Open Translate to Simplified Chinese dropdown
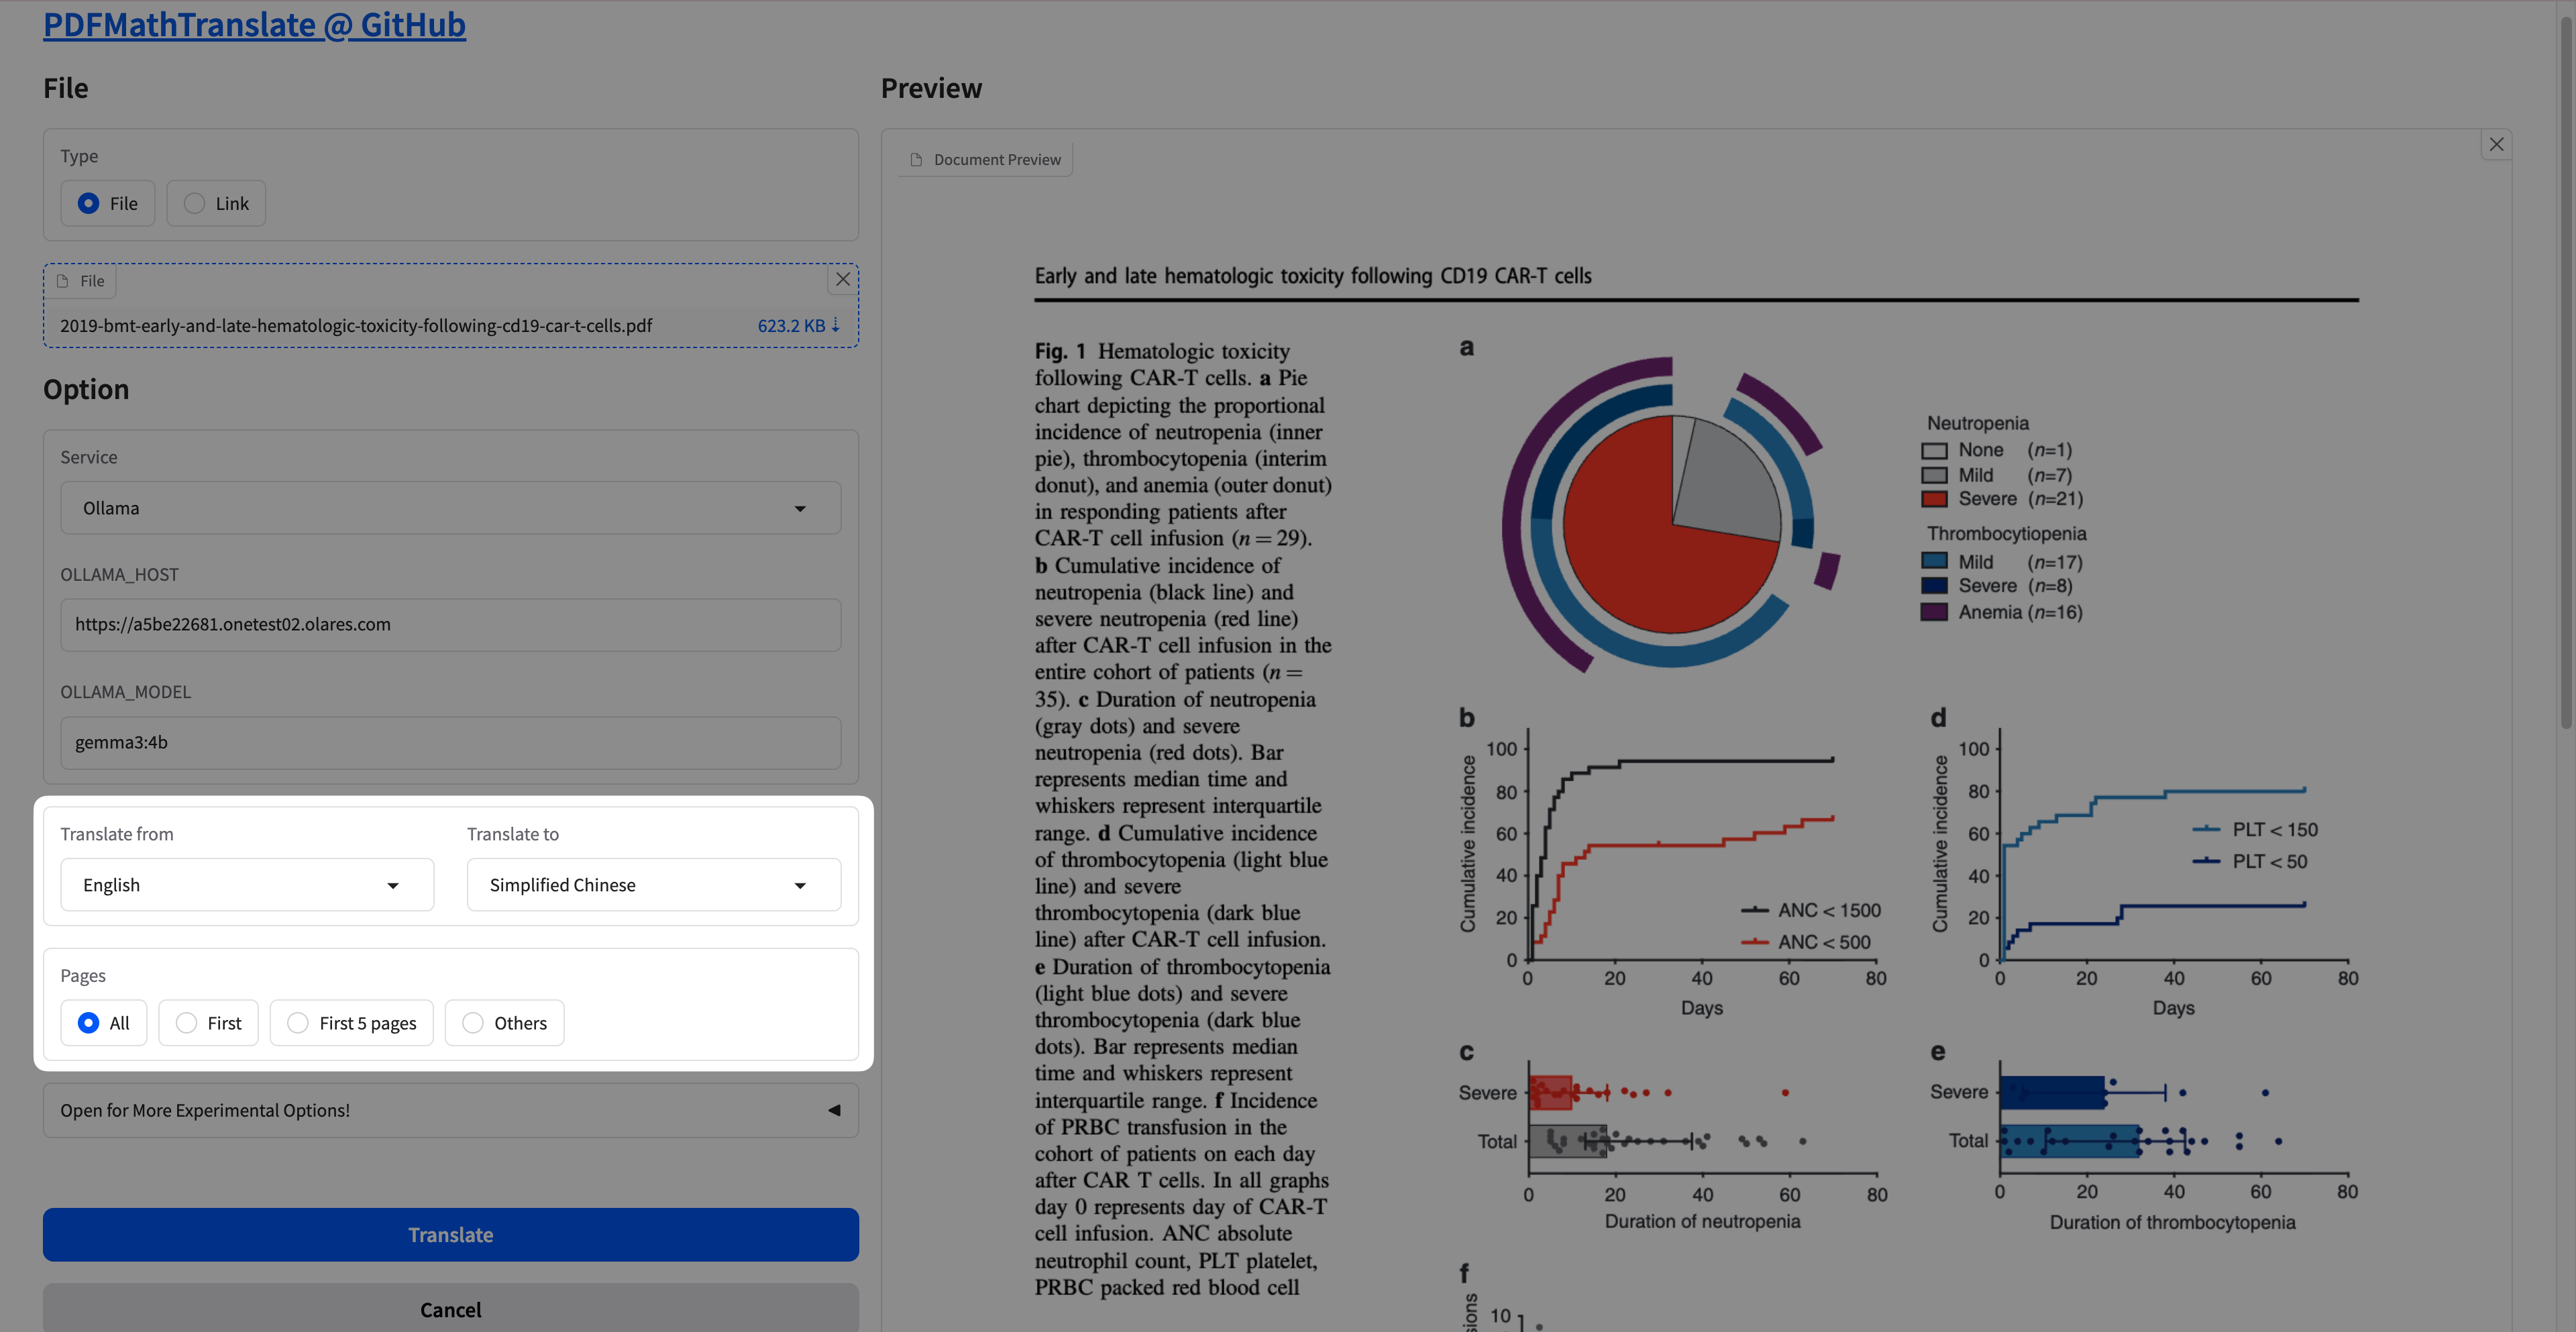The image size is (2576, 1332). click(653, 885)
